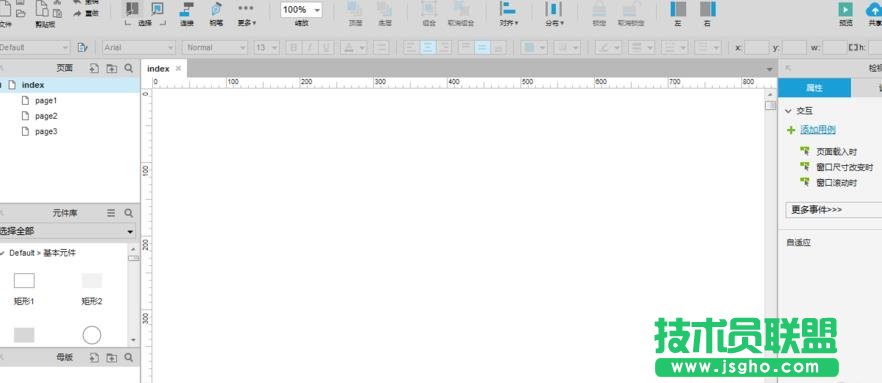Select page2 in the pages tree
882x383 pixels.
(x=46, y=116)
